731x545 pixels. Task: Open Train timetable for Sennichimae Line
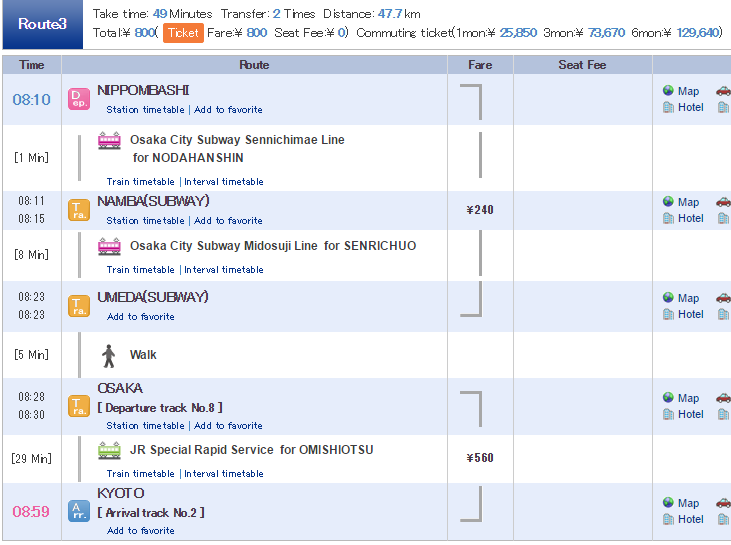coord(140,182)
